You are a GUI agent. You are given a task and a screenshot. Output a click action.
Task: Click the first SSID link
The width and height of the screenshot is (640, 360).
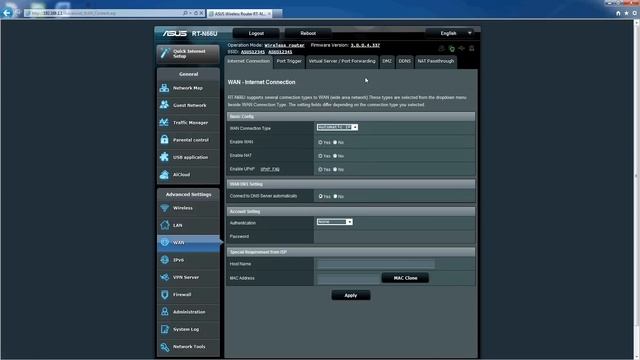(x=253, y=52)
